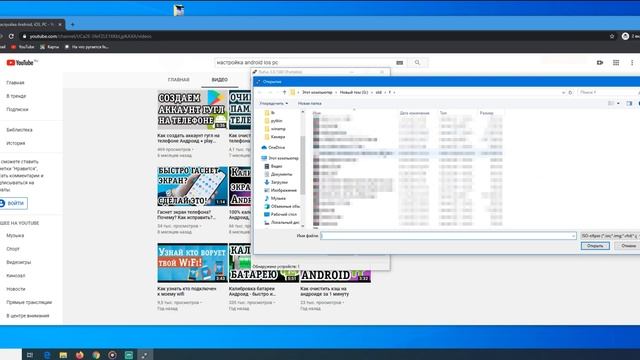
Task: Open the YouTube apps grid icon
Action: (x=616, y=62)
